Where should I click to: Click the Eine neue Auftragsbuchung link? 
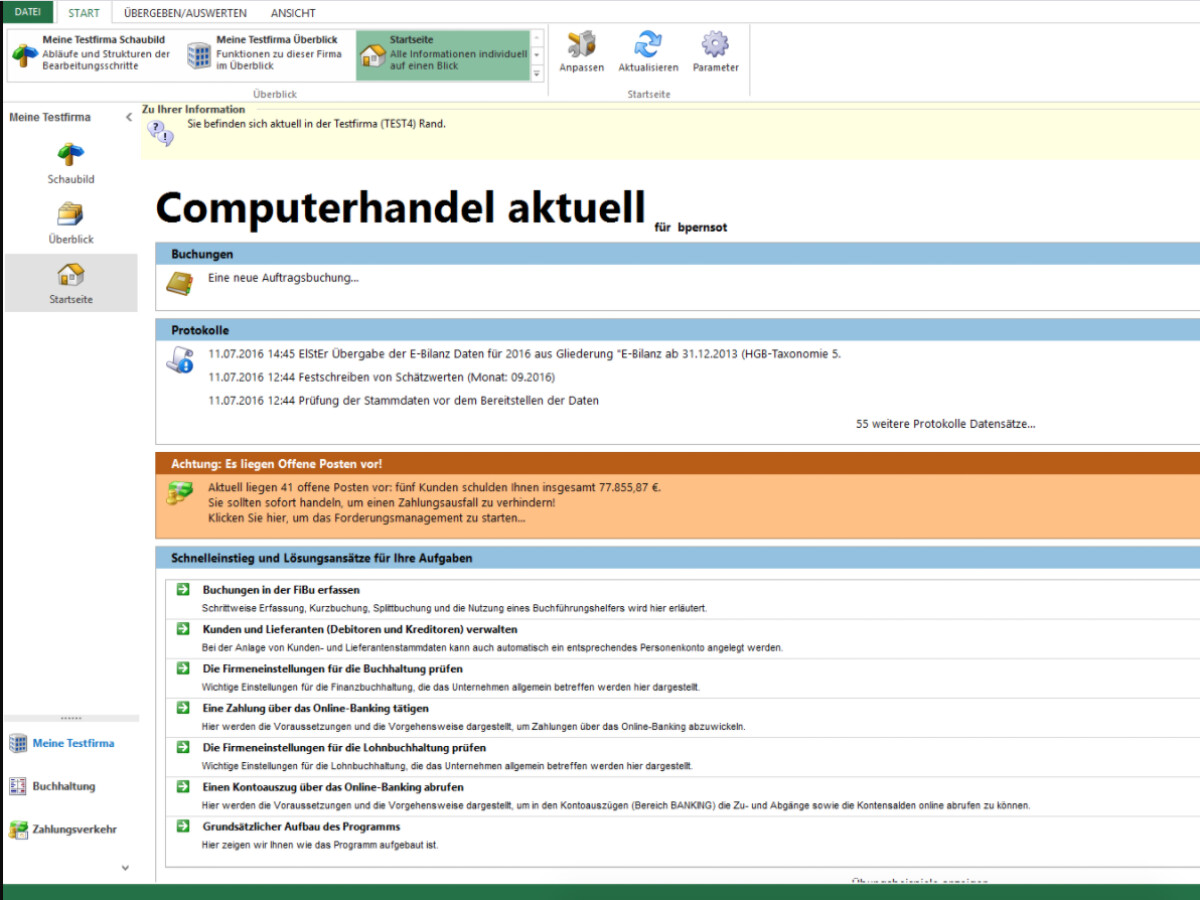click(283, 278)
